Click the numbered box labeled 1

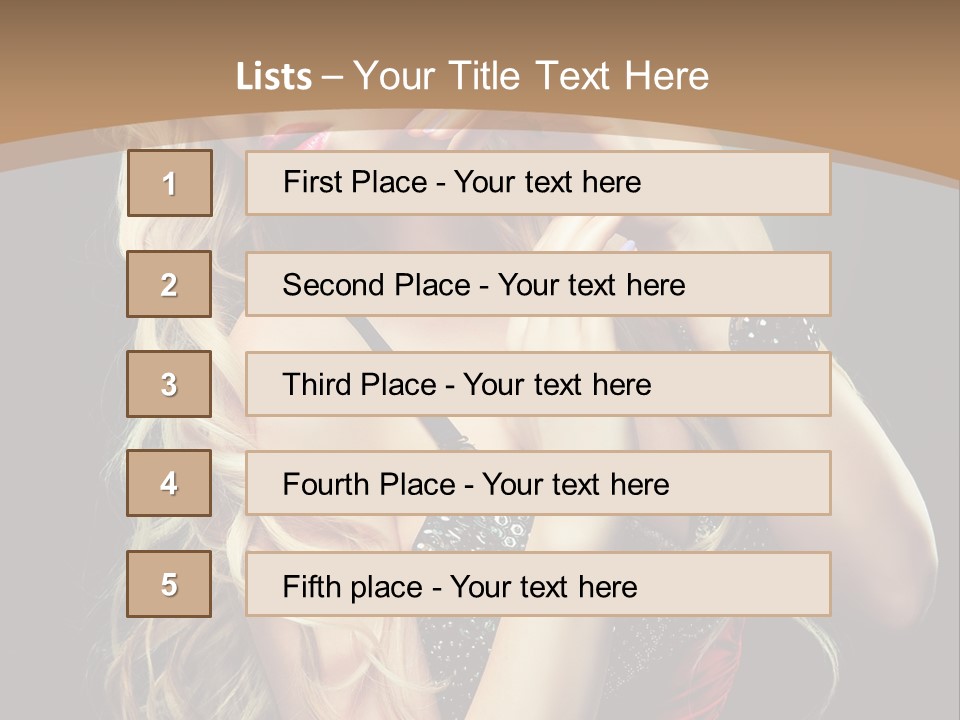pyautogui.click(x=169, y=183)
